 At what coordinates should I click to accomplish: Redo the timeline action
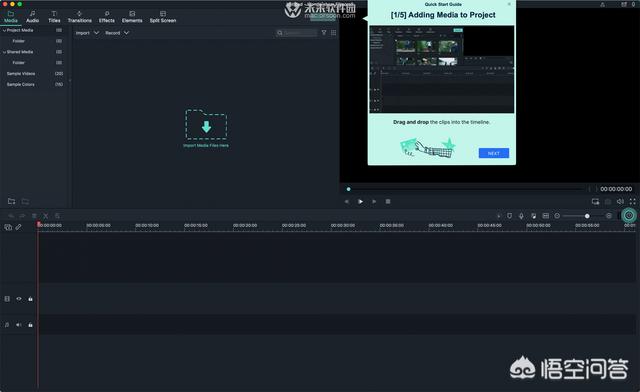pyautogui.click(x=22, y=216)
